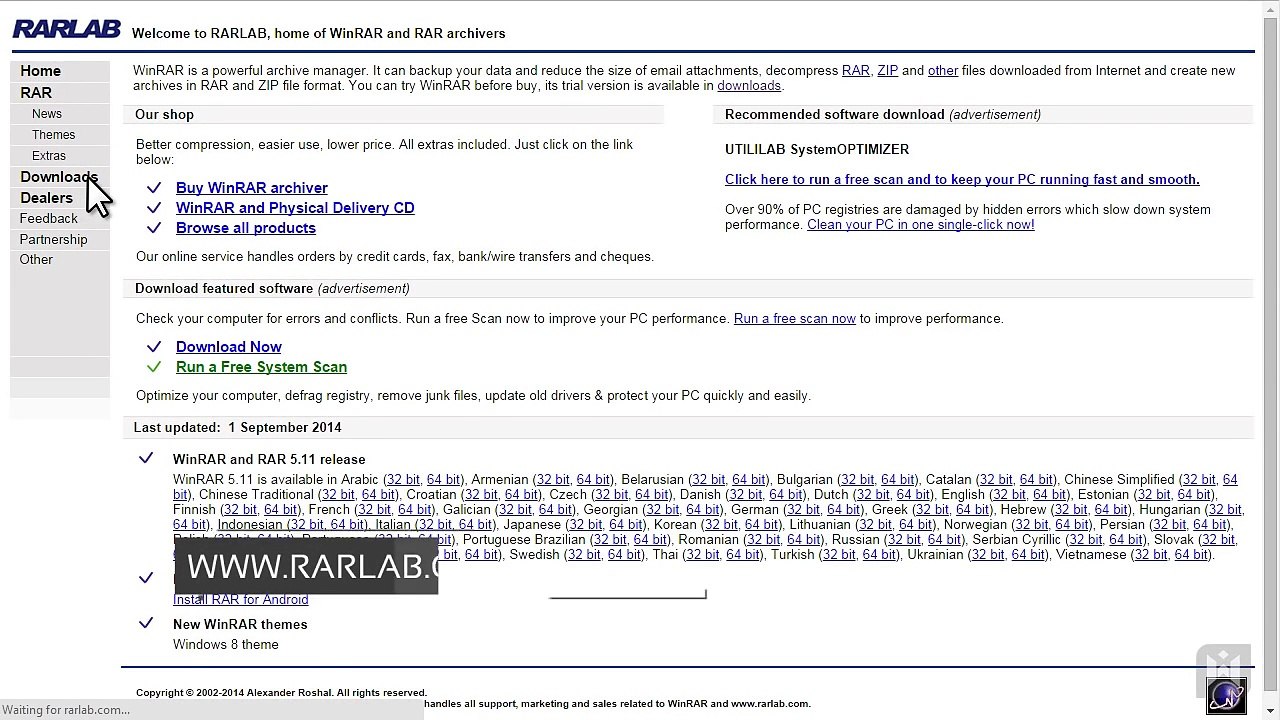Click the green checkmark beside Run a Free System Scan
Screen dimensions: 1280x720
(x=154, y=367)
